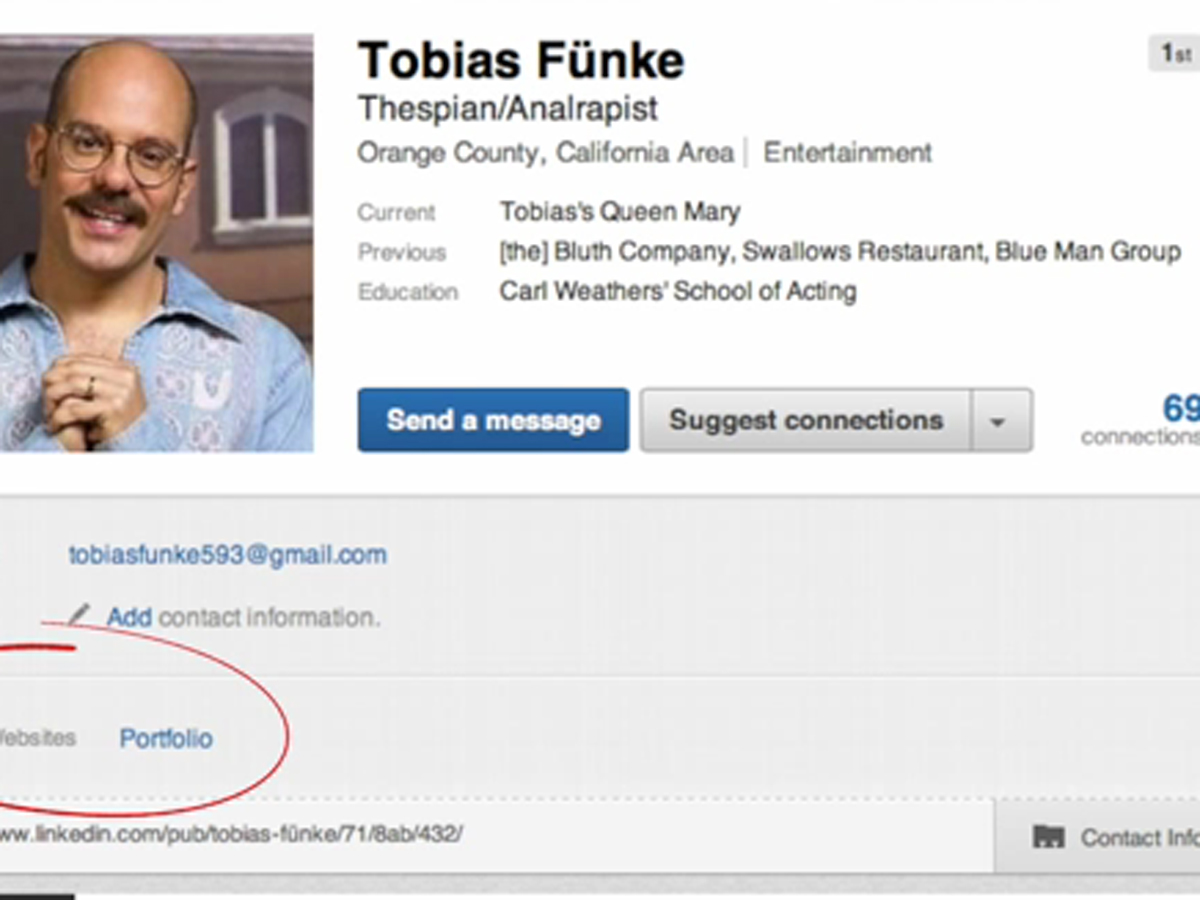The image size is (1200, 900).
Task: Click the Tobias Fünke profile name
Action: click(521, 62)
